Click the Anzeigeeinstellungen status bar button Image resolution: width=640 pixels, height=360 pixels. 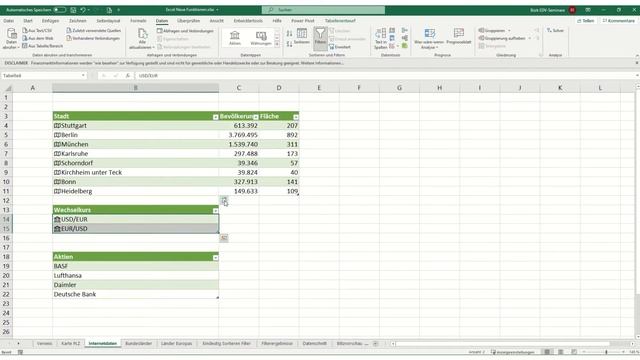point(513,352)
